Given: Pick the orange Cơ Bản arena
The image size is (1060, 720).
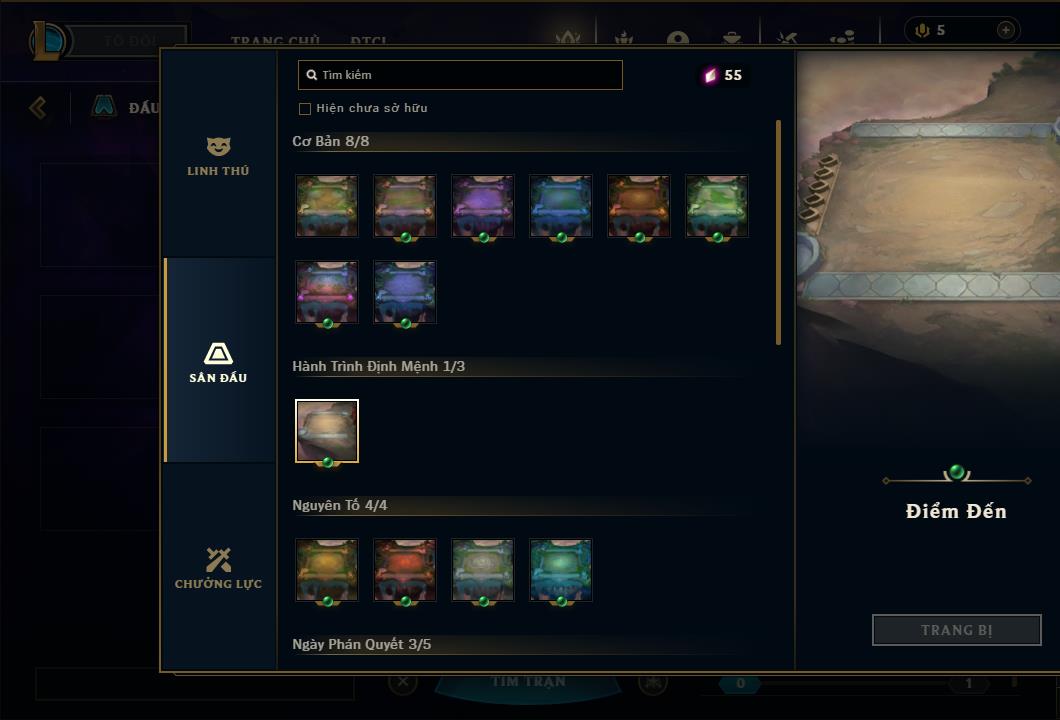Looking at the screenshot, I should click(x=638, y=206).
